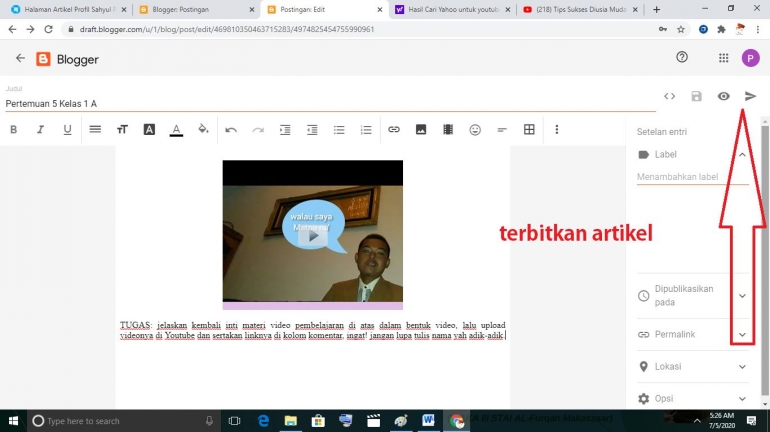Expand the Dipublikasikan pada section

tap(742, 296)
